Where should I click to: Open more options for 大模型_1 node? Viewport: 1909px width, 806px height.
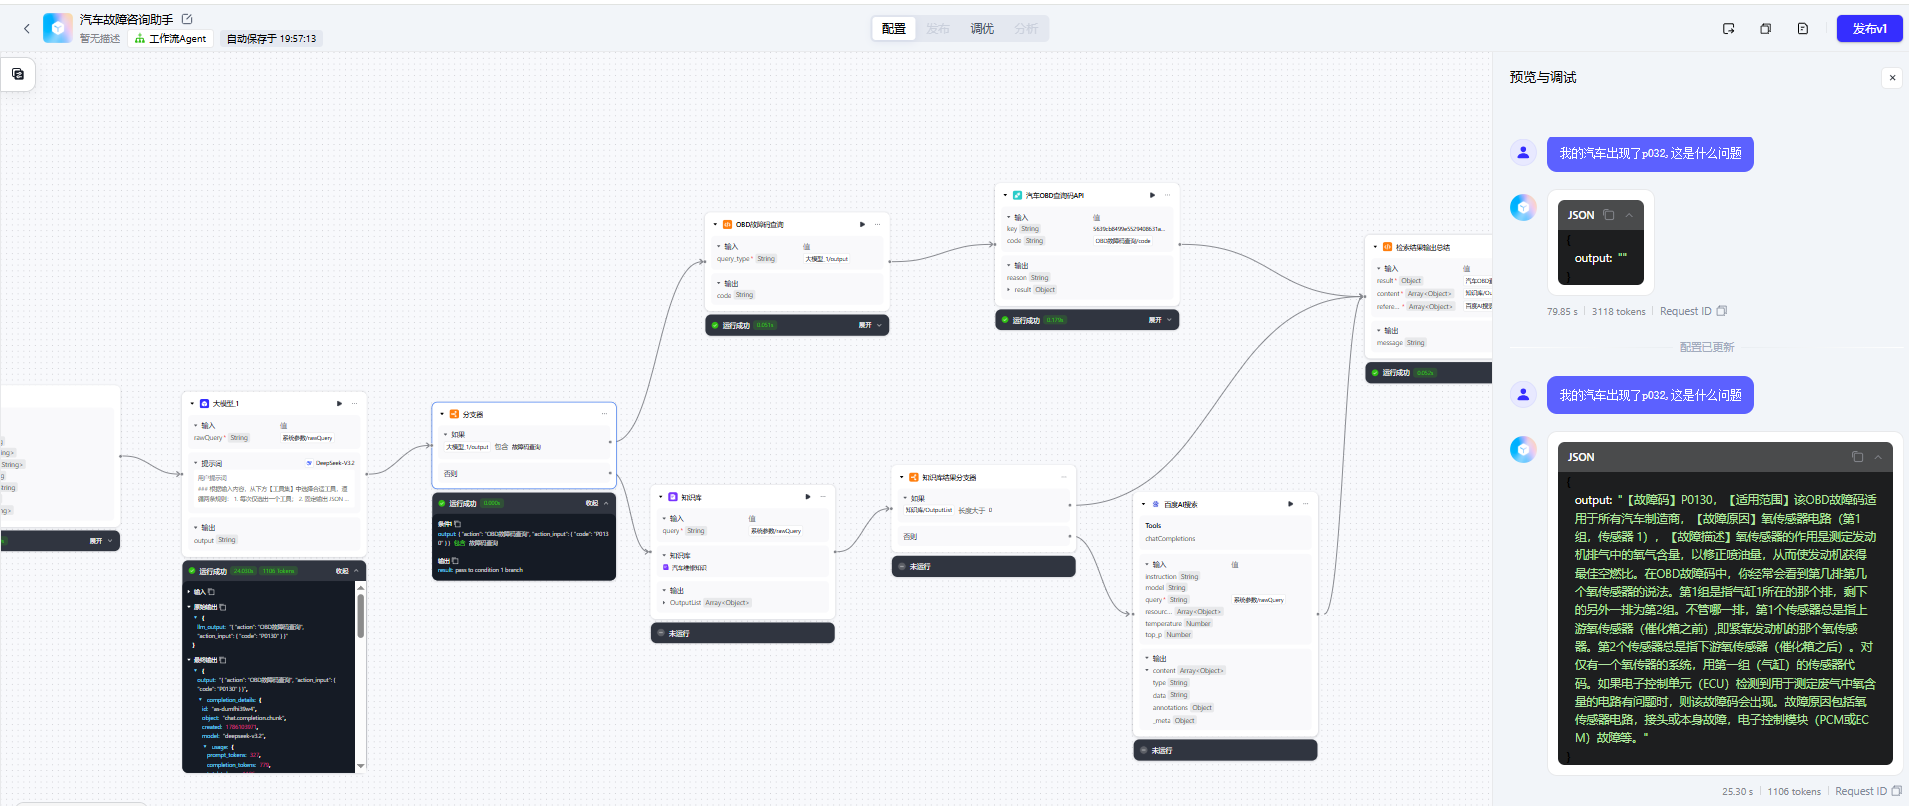click(355, 404)
